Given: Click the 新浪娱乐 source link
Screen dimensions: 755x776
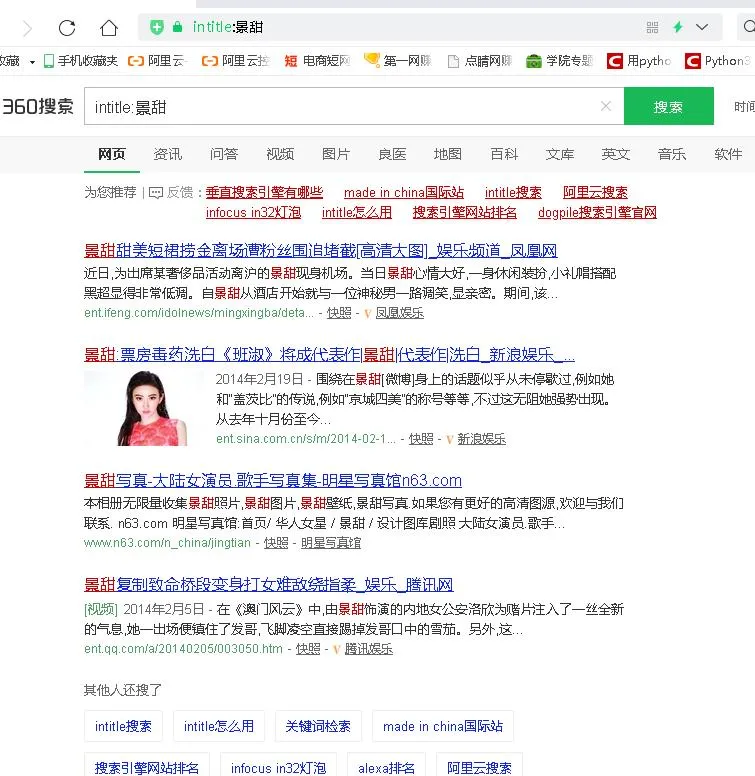Looking at the screenshot, I should pyautogui.click(x=481, y=438).
